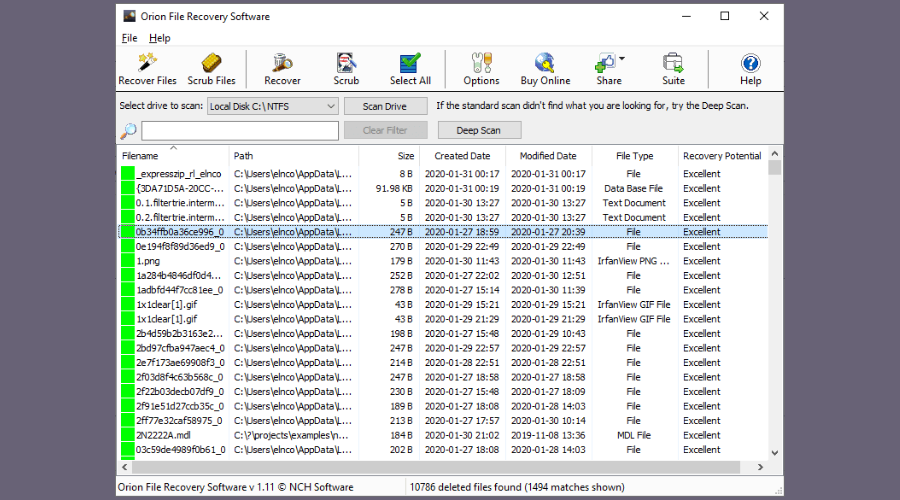Click green status square for 2N2222A.mdl
The height and width of the screenshot is (500, 900).
pos(127,435)
